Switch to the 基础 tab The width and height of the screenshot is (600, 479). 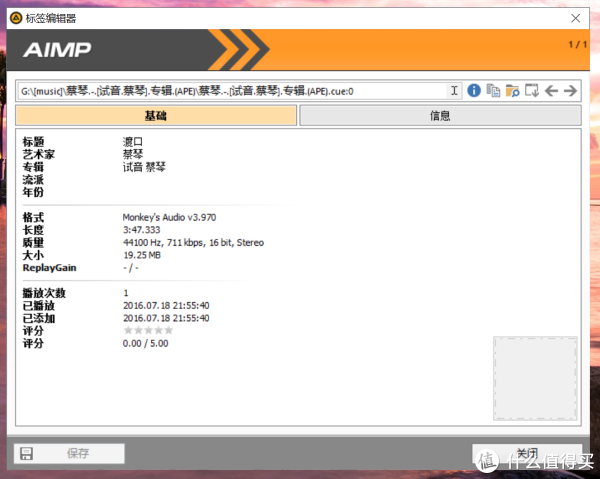point(156,116)
